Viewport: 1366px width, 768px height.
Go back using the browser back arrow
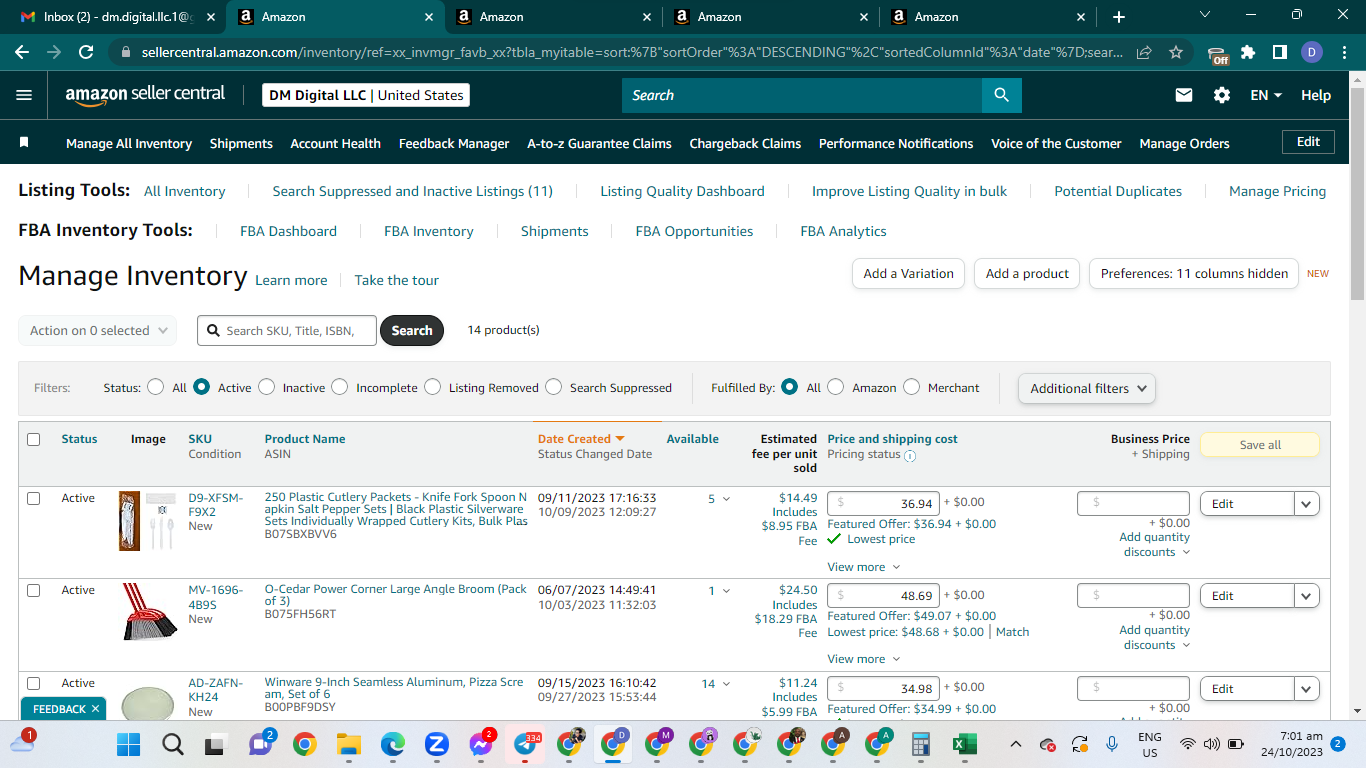click(x=22, y=52)
